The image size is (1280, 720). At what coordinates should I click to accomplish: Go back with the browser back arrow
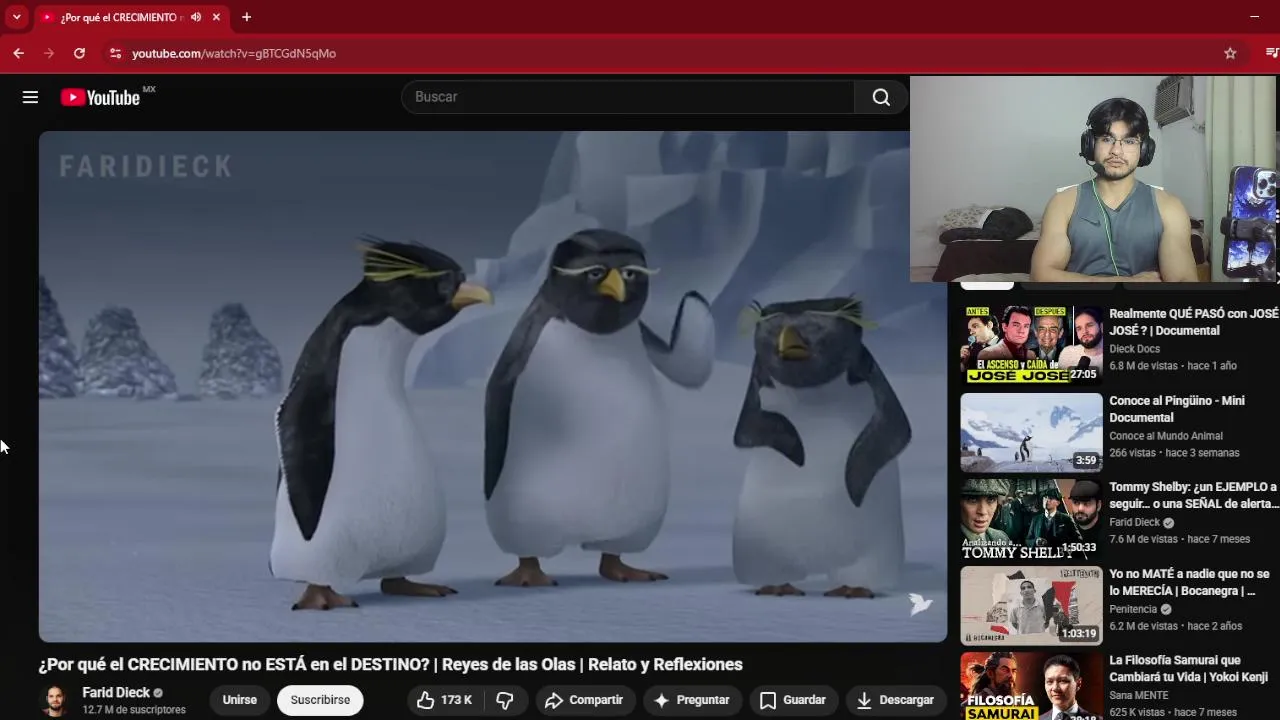click(x=18, y=53)
